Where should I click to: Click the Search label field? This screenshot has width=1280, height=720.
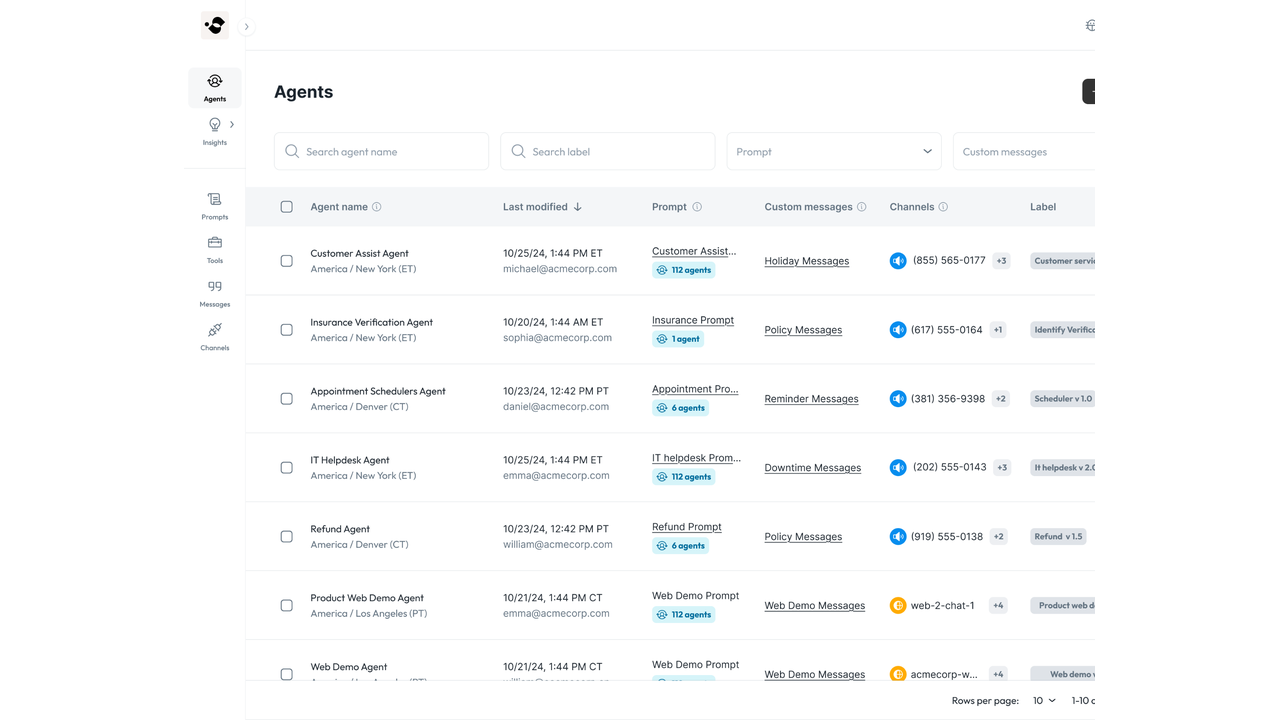coord(607,151)
